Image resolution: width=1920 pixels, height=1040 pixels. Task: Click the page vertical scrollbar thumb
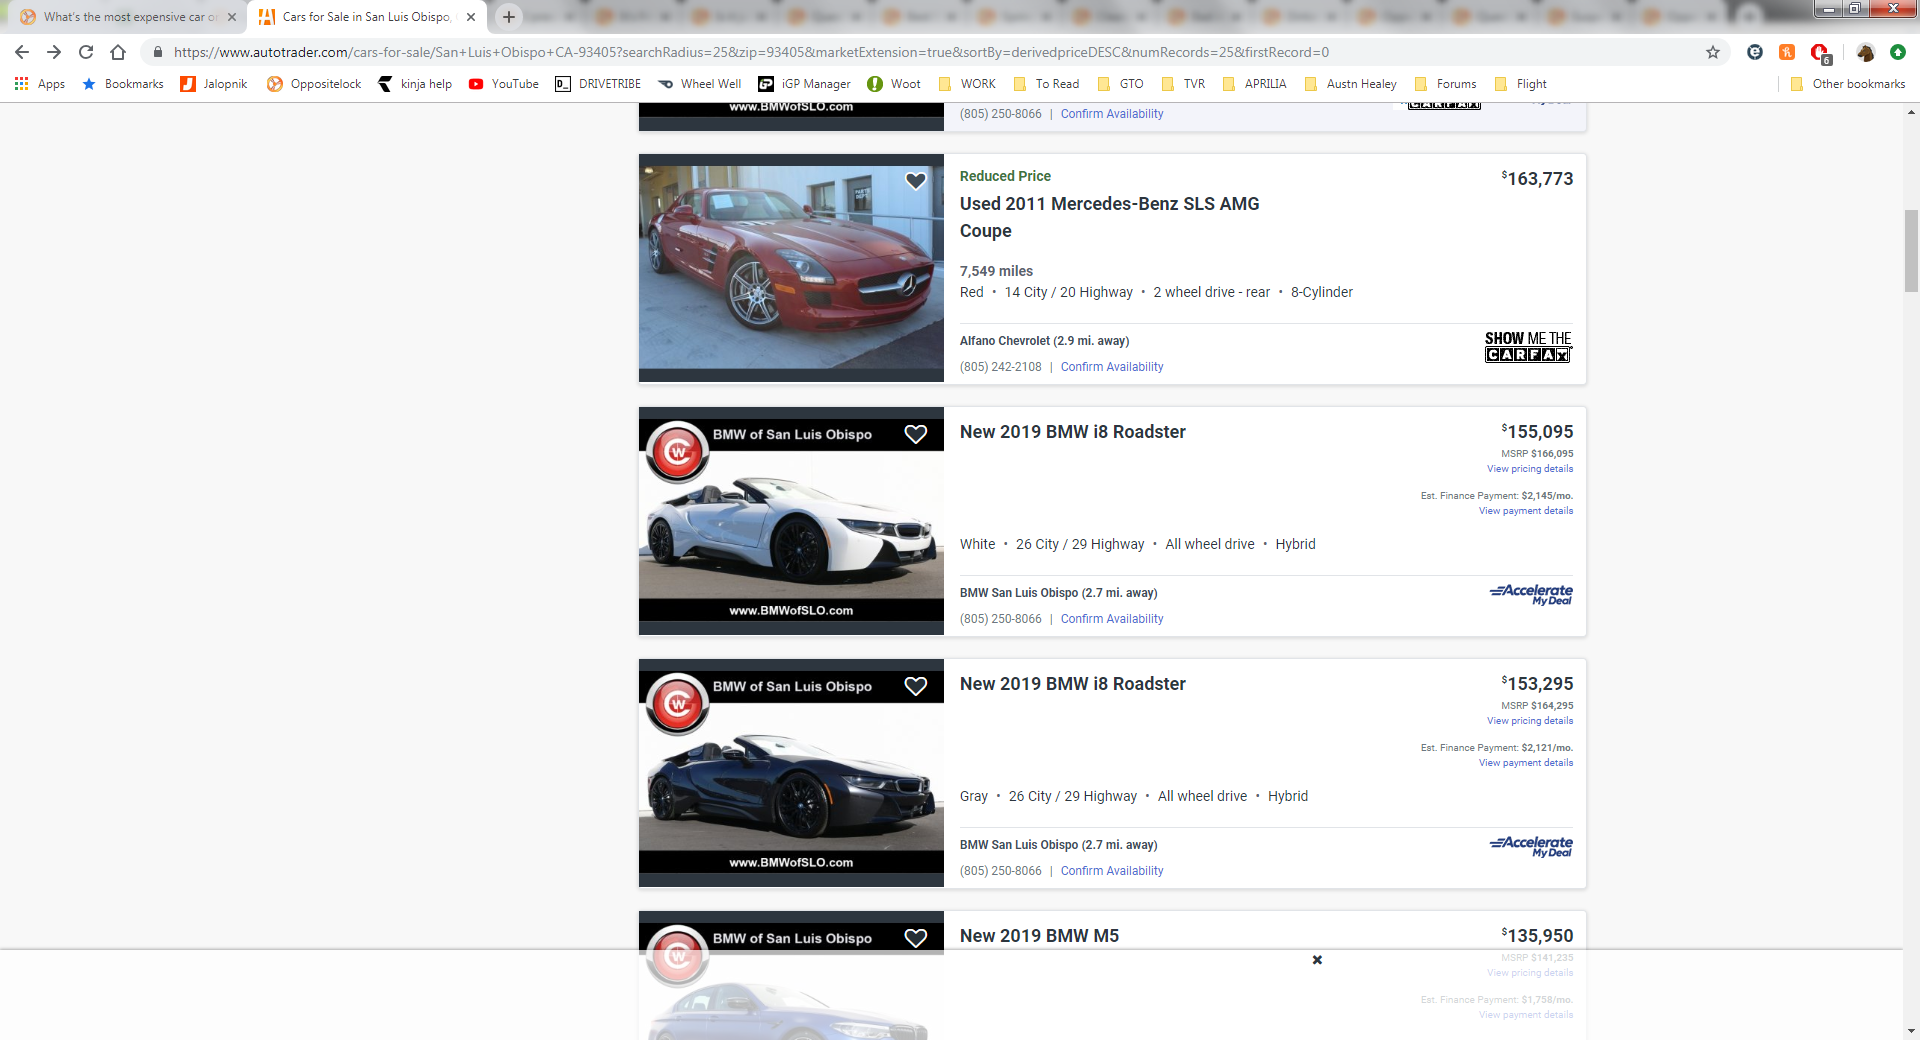[1911, 251]
